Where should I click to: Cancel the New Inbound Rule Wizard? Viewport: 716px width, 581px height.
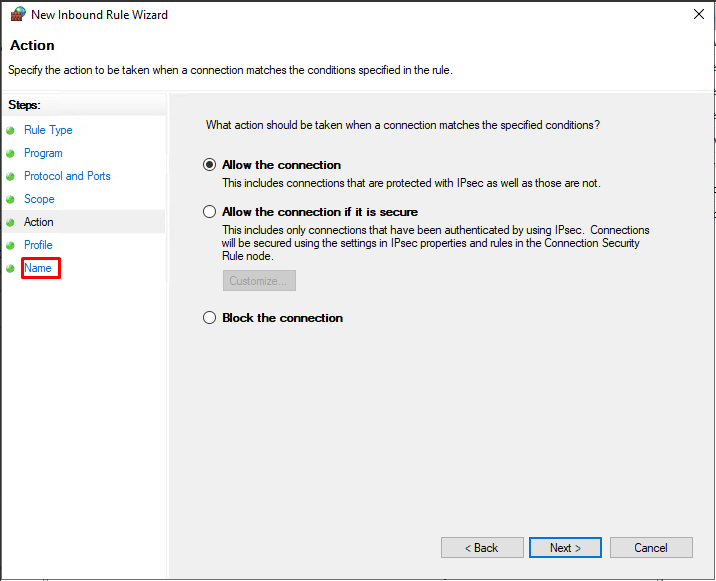pyautogui.click(x=651, y=547)
